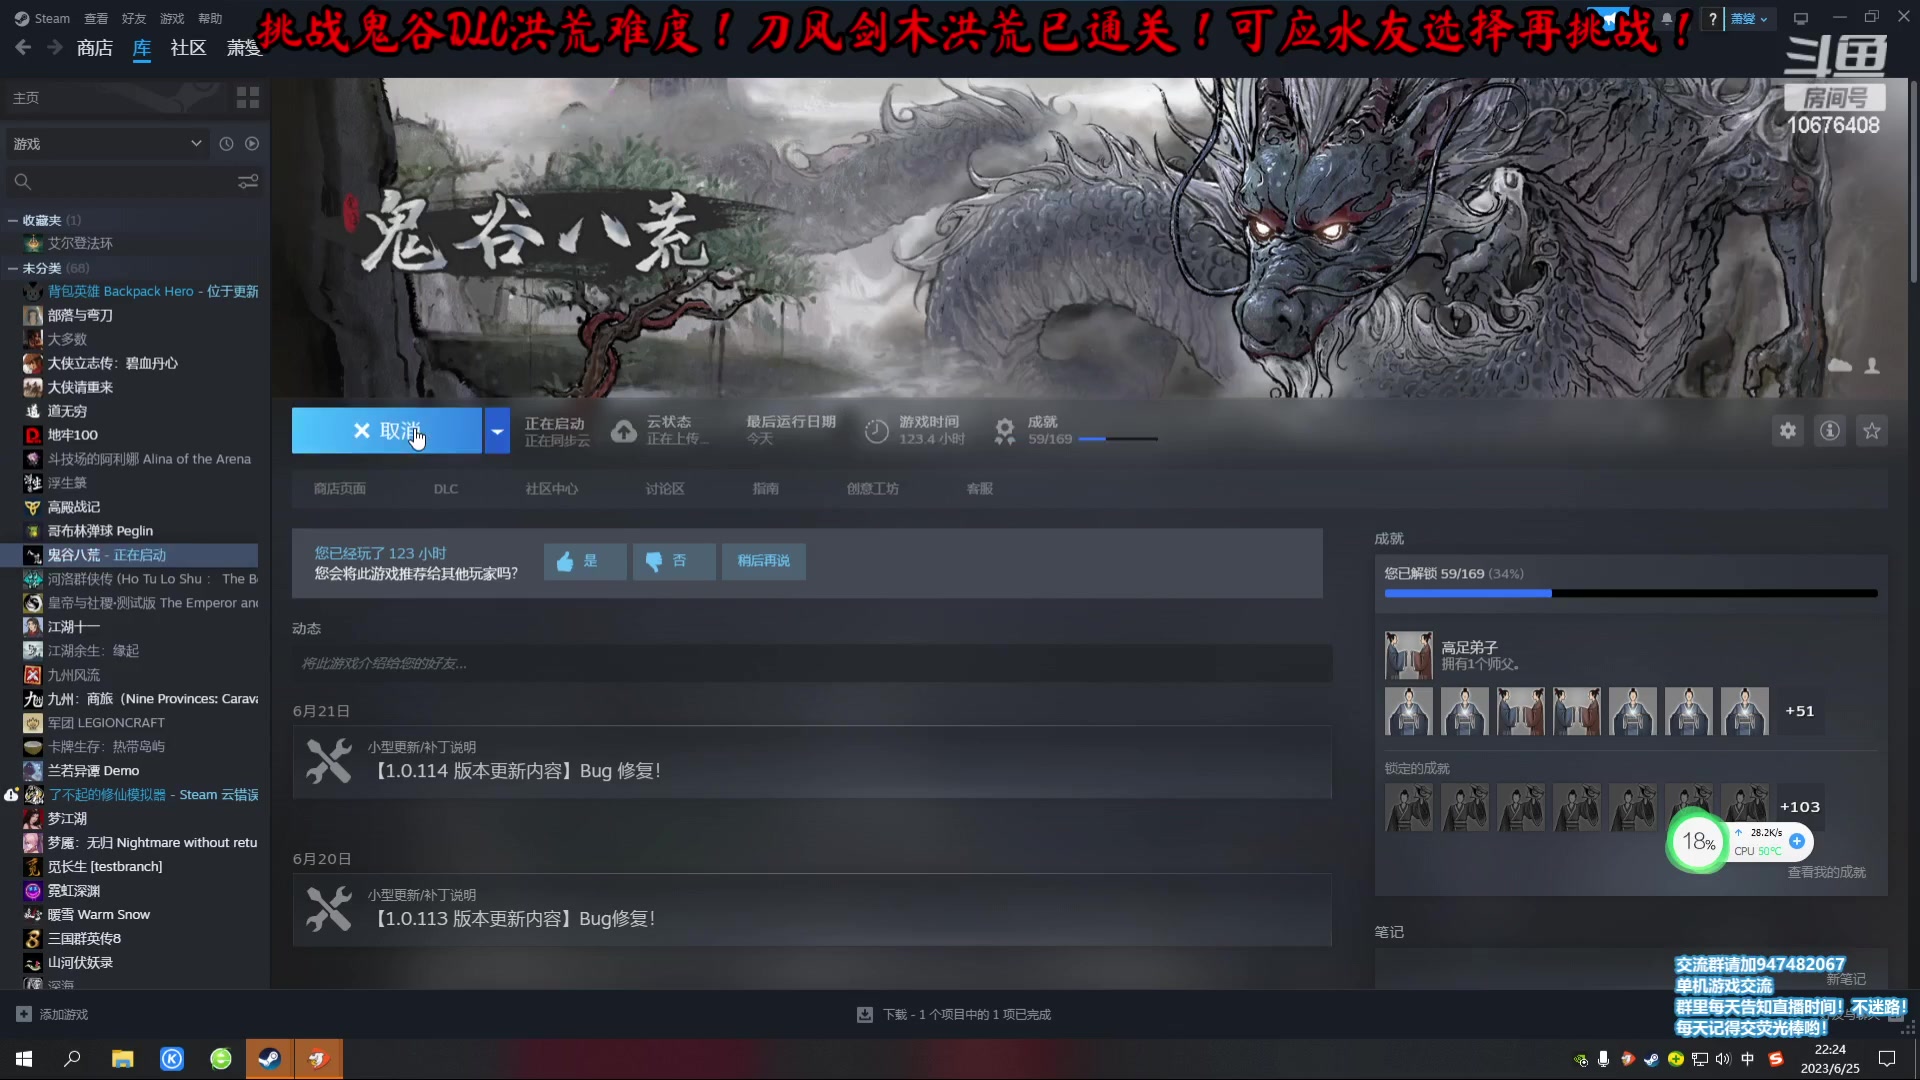The width and height of the screenshot is (1920, 1080).
Task: Toggle ready-to-play filter icon
Action: (x=252, y=144)
